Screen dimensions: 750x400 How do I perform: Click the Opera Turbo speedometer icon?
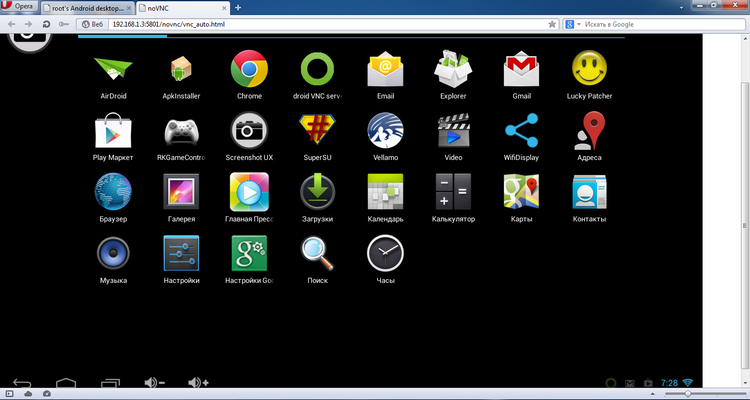[x=46, y=393]
